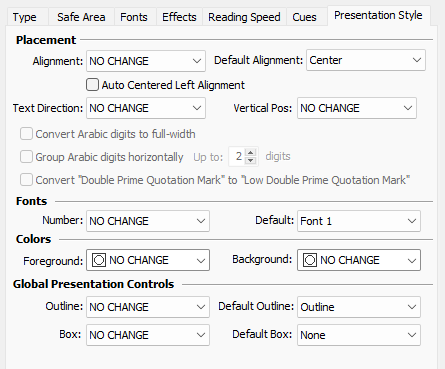This screenshot has height=369, width=445.
Task: Switch to the Safe Area tab
Action: click(81, 17)
